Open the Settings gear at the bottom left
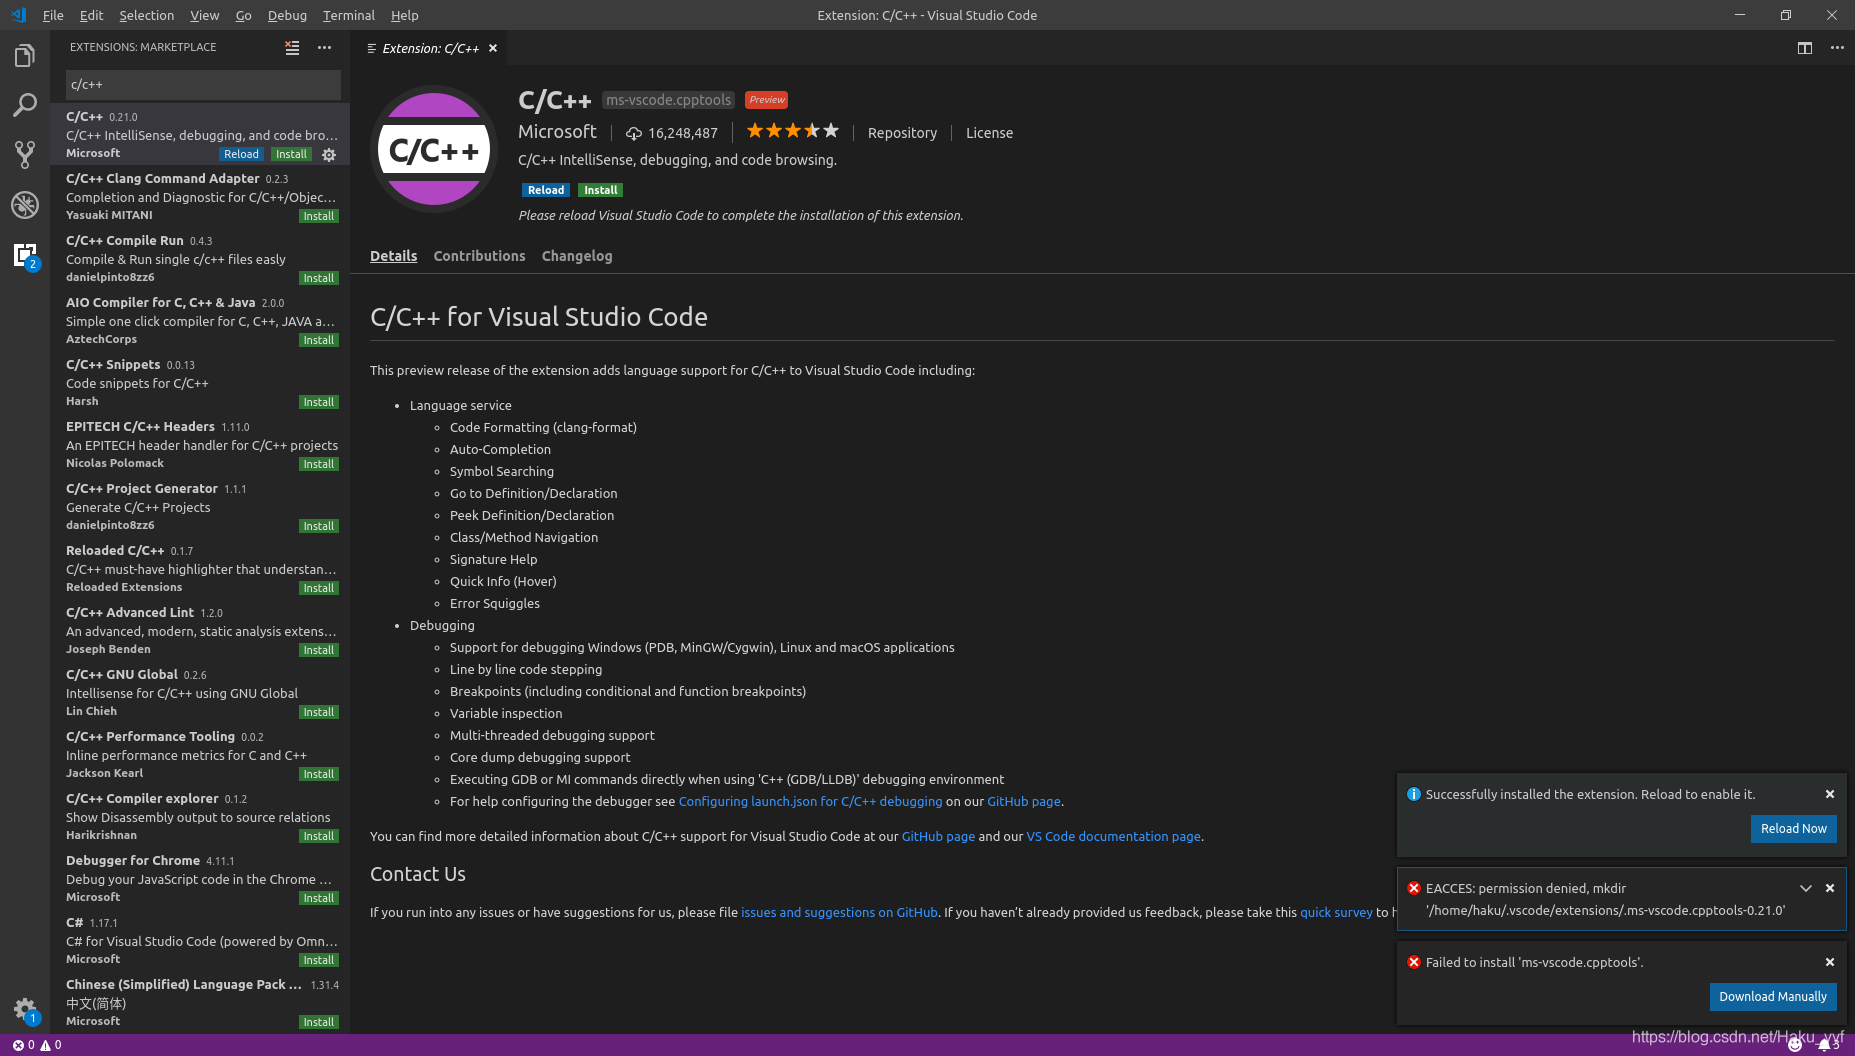This screenshot has height=1056, width=1855. point(25,1010)
